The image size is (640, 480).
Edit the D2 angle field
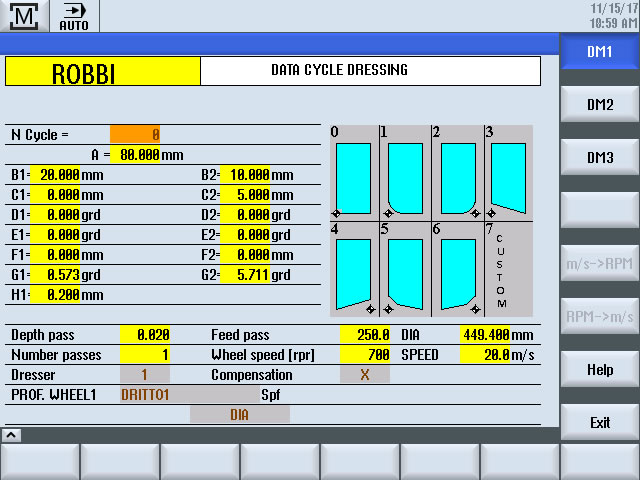[245, 215]
